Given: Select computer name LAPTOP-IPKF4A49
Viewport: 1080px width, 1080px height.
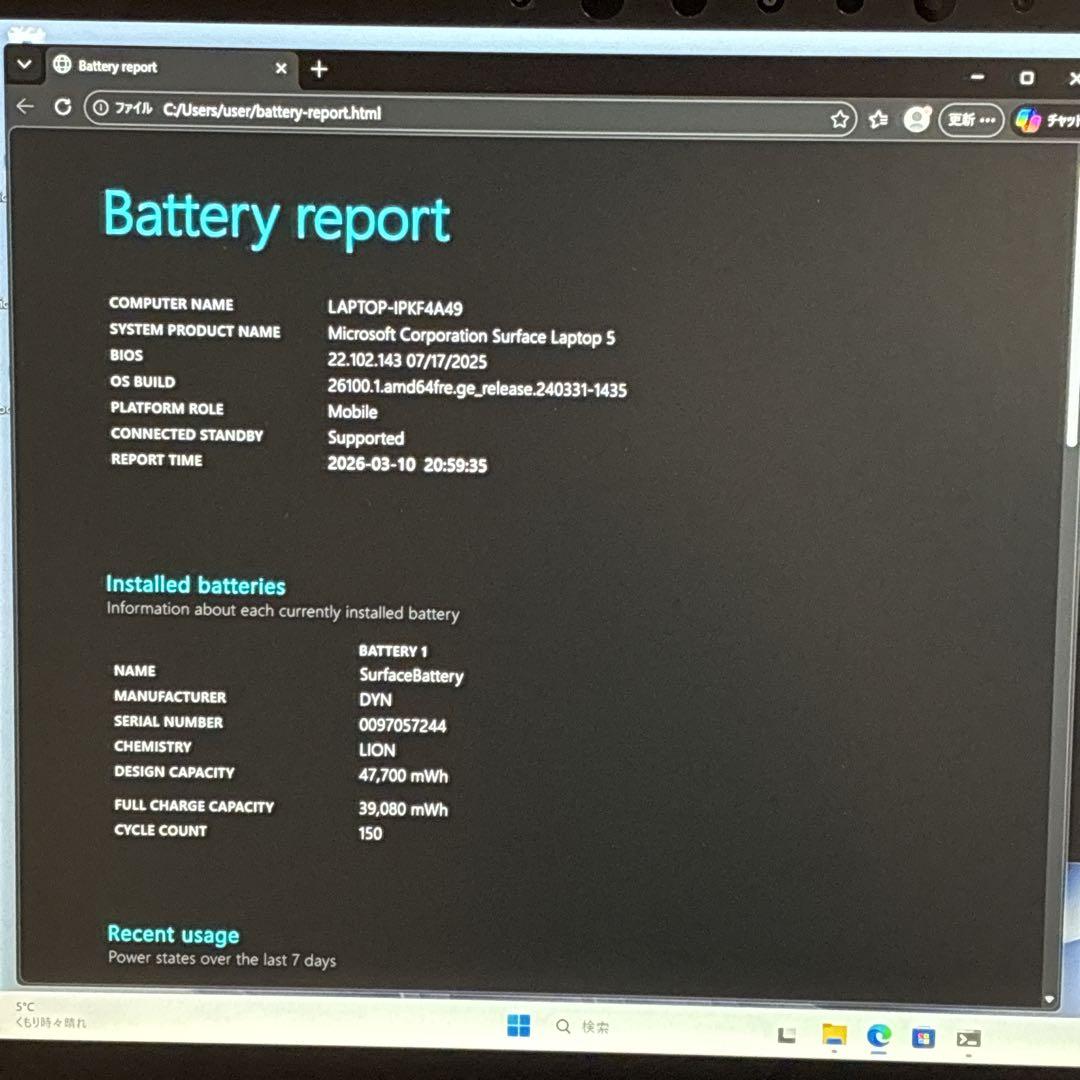Looking at the screenshot, I should click(395, 308).
